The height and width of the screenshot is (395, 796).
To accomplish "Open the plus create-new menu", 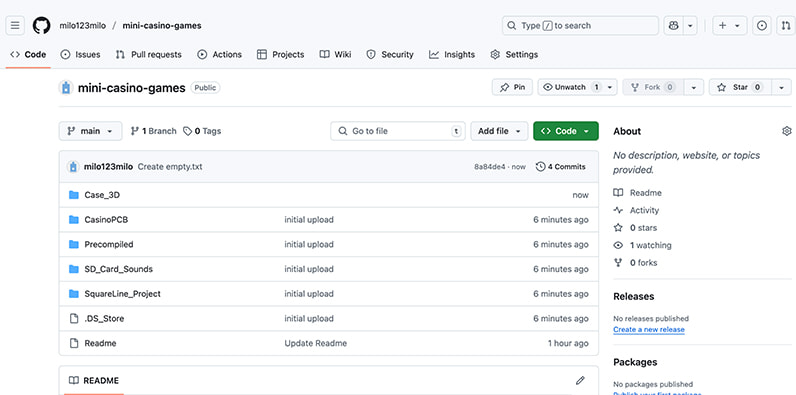I will point(729,25).
